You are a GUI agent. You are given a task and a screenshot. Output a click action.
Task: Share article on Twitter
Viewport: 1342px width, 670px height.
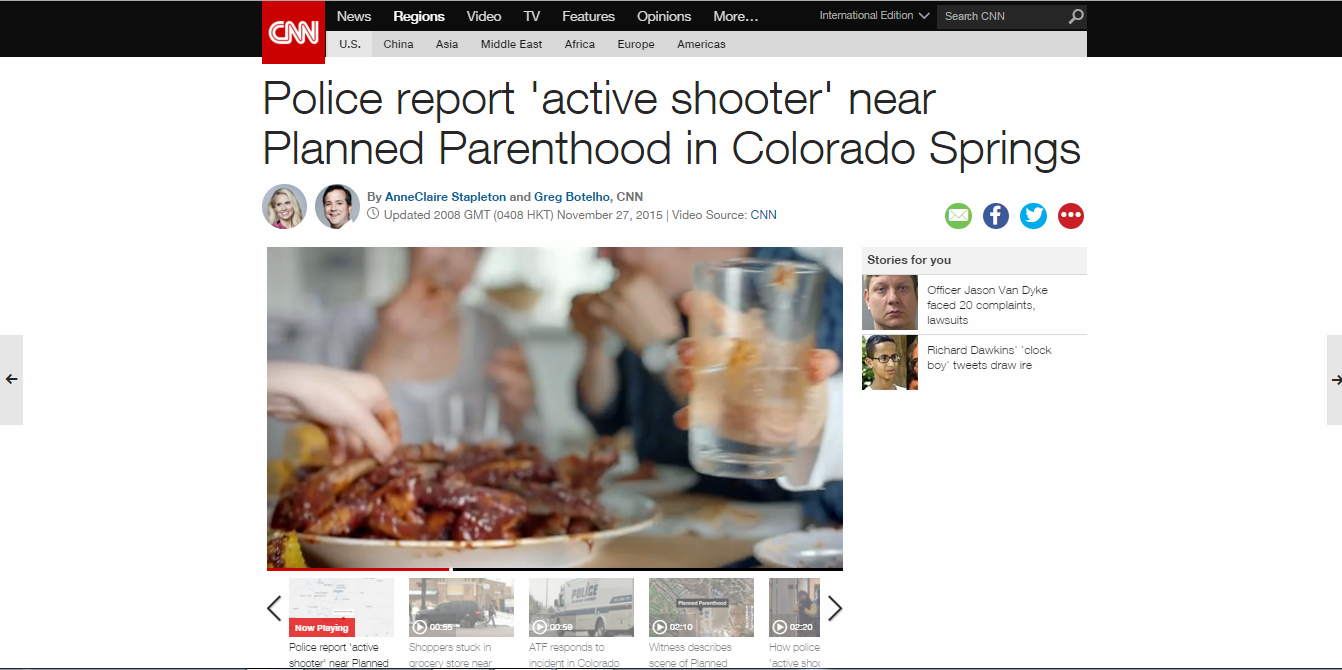point(1033,216)
